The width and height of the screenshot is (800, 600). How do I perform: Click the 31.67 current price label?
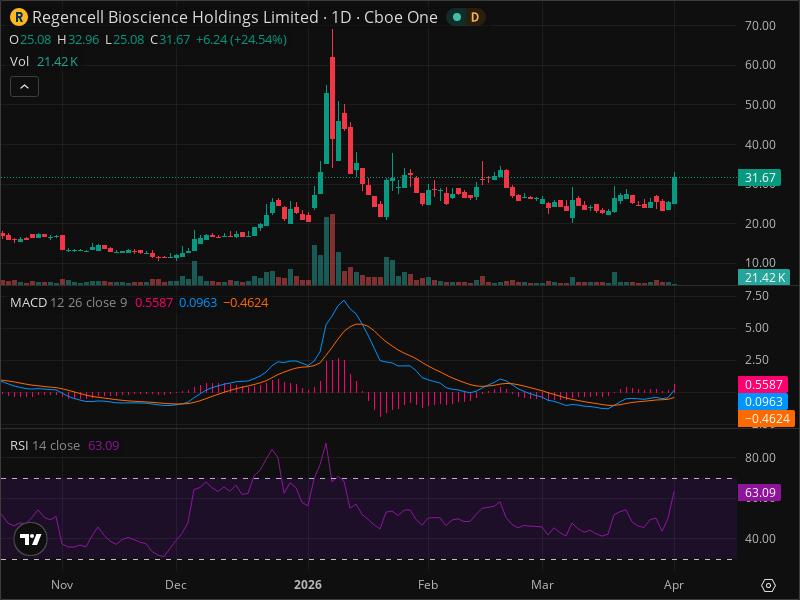tap(759, 178)
